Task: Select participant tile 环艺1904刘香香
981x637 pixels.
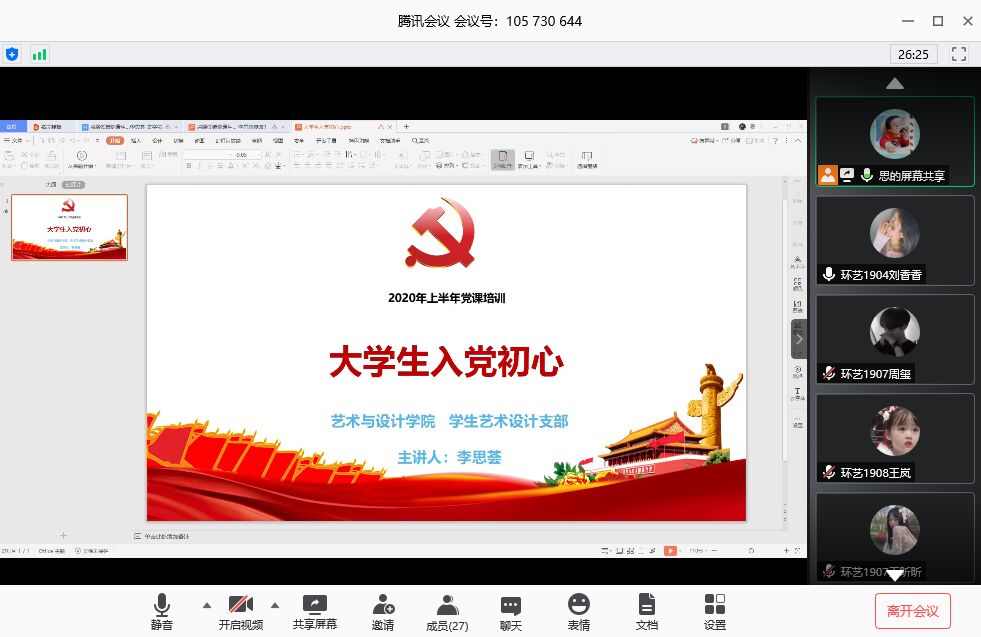Action: [895, 240]
